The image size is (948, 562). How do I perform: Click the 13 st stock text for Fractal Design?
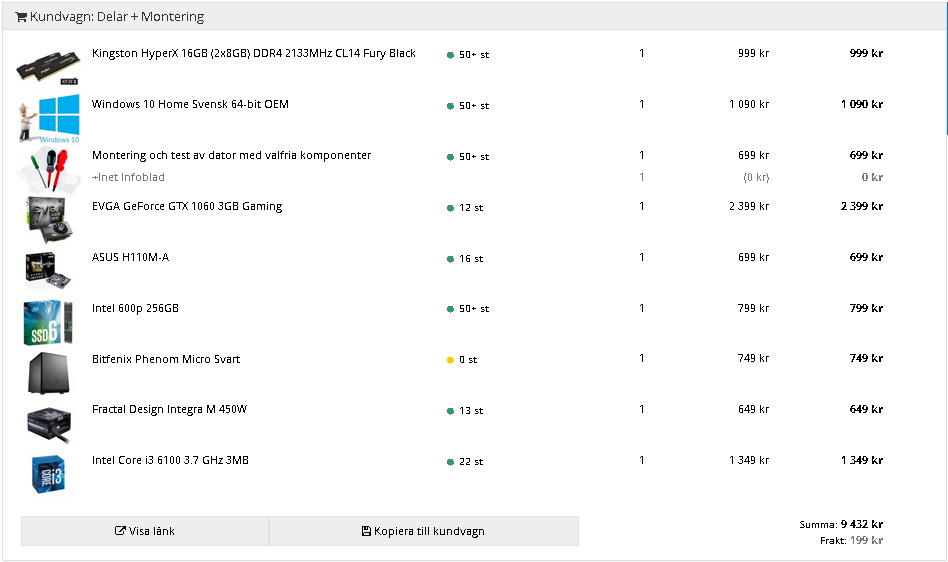[471, 411]
